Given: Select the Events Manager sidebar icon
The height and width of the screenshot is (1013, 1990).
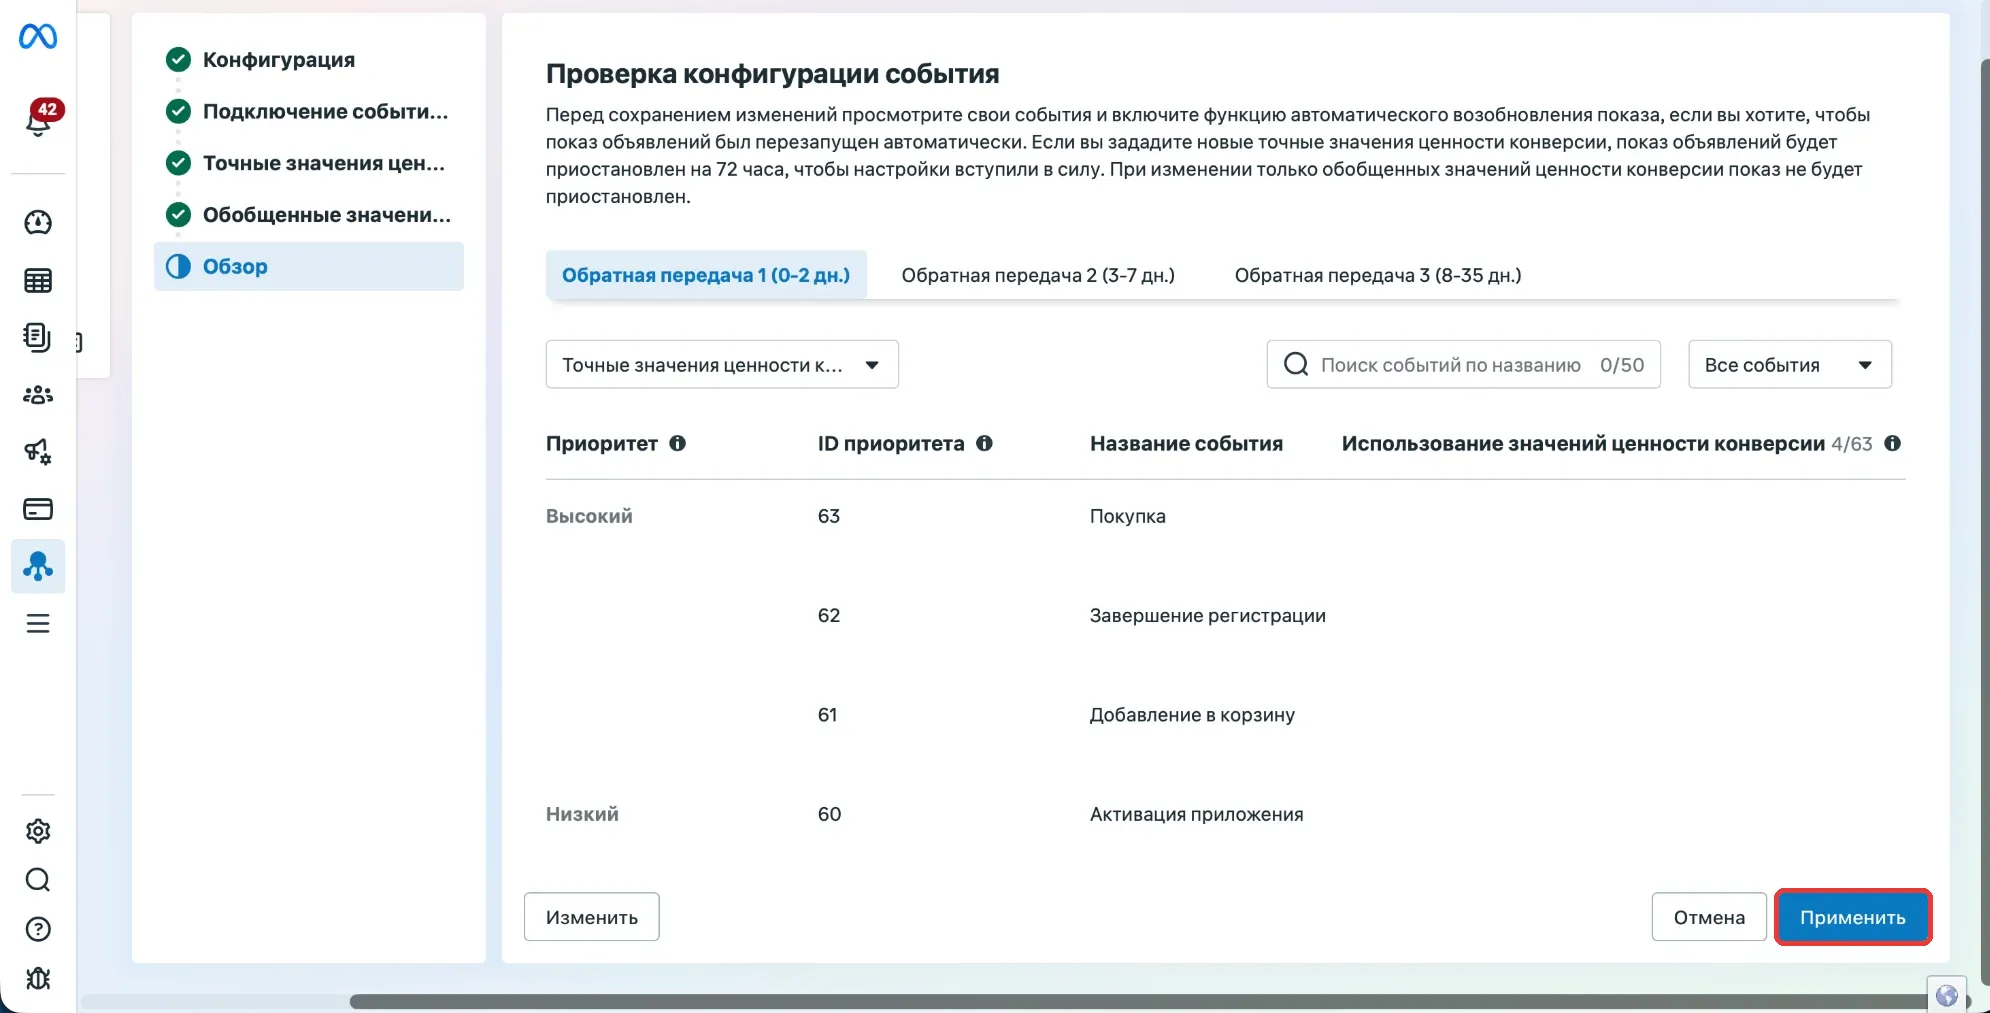Looking at the screenshot, I should pos(38,566).
